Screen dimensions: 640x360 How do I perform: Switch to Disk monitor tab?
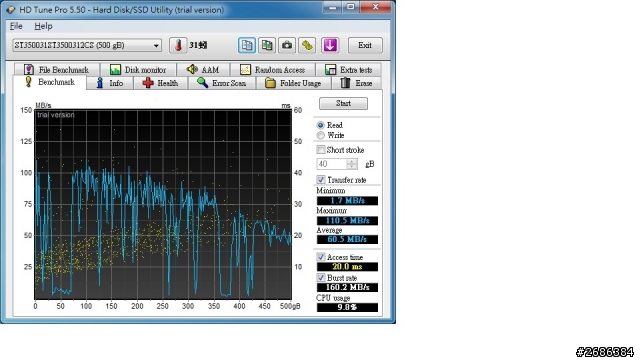pyautogui.click(x=138, y=70)
